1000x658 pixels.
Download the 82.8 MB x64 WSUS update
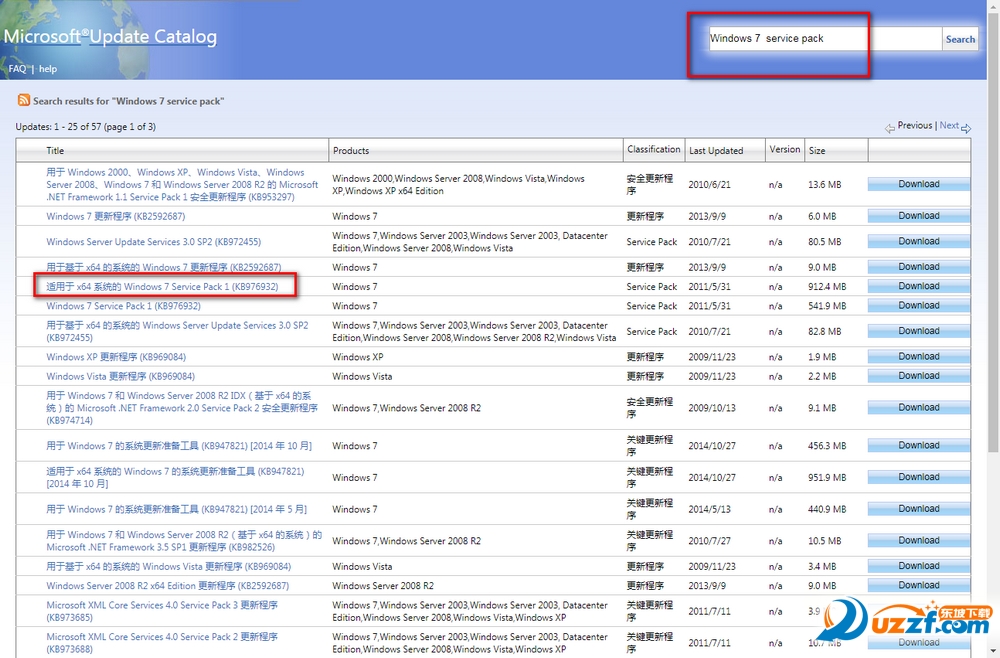coord(918,332)
